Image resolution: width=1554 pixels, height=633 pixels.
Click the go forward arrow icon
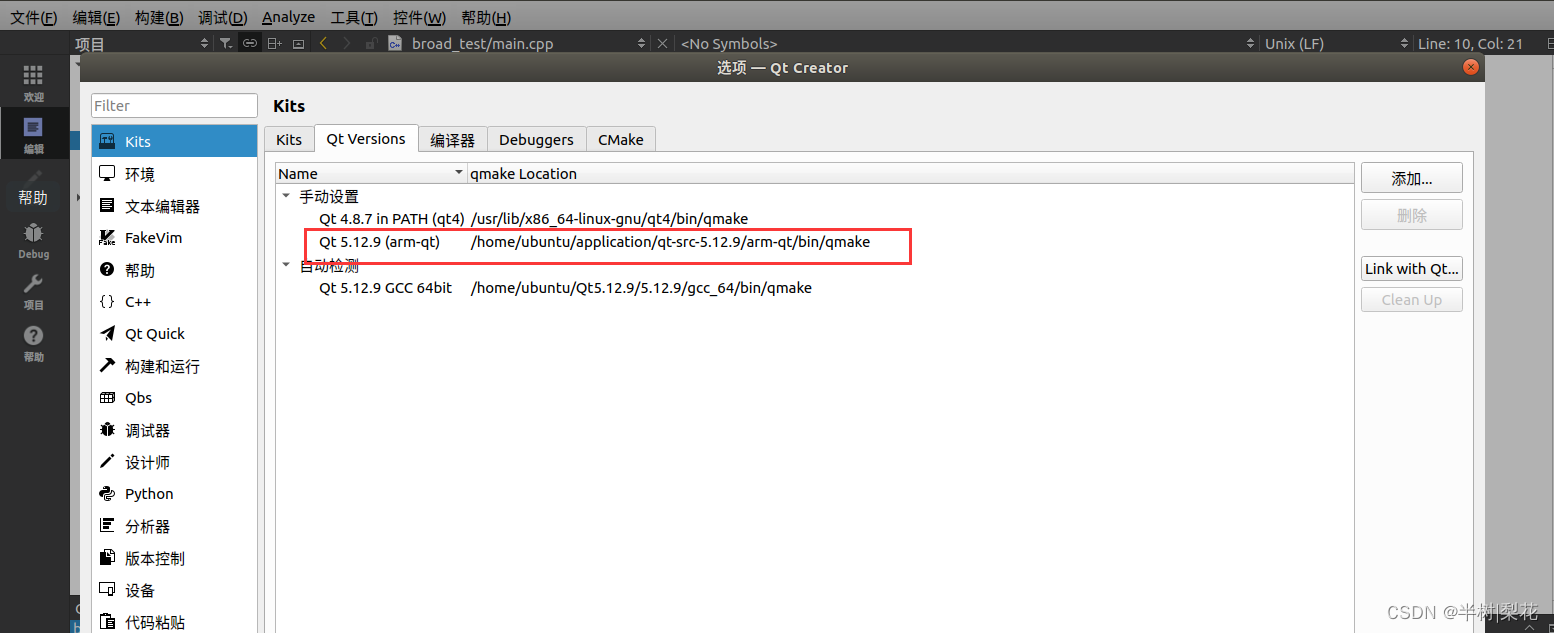[x=346, y=43]
